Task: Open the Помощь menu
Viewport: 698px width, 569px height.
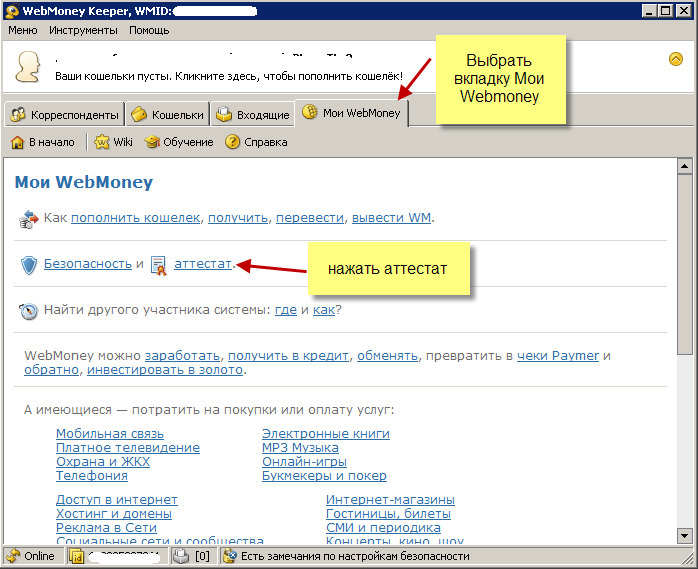Action: pyautogui.click(x=149, y=30)
